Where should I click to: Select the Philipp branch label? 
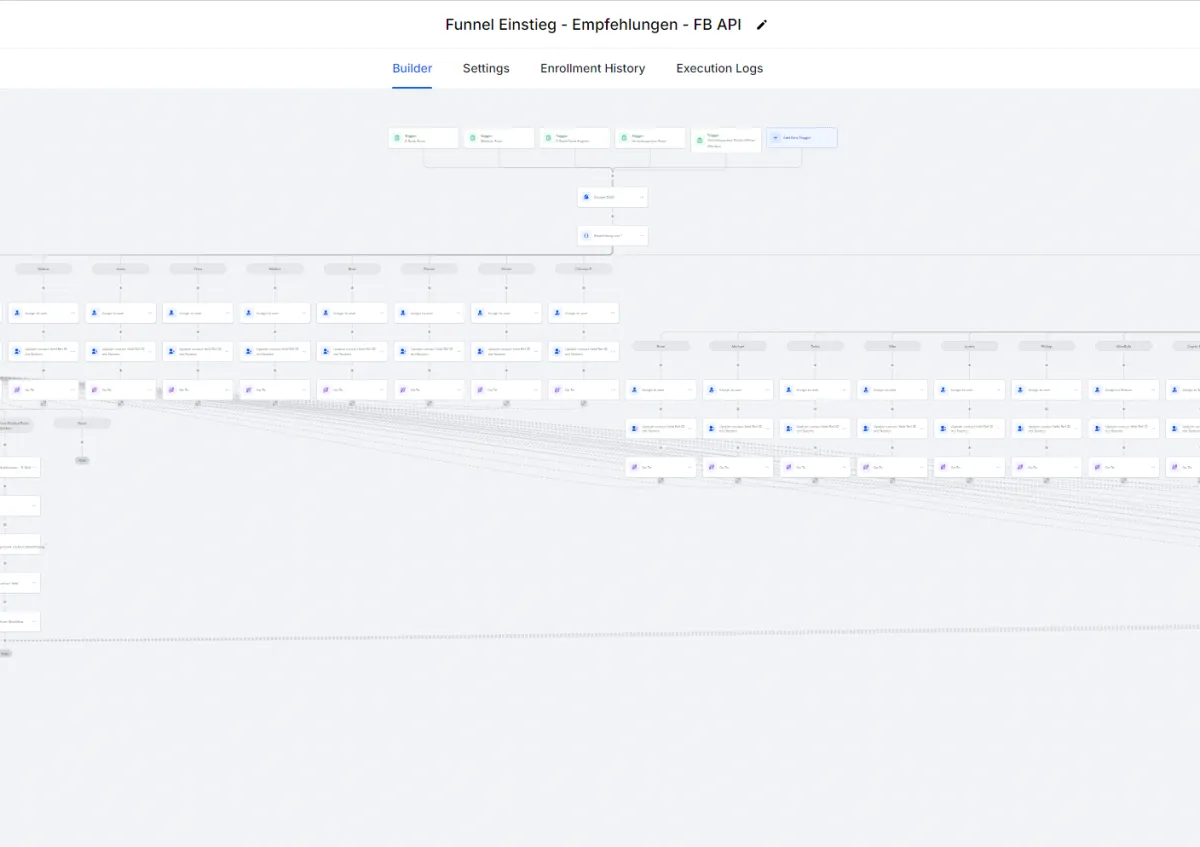(x=1047, y=346)
